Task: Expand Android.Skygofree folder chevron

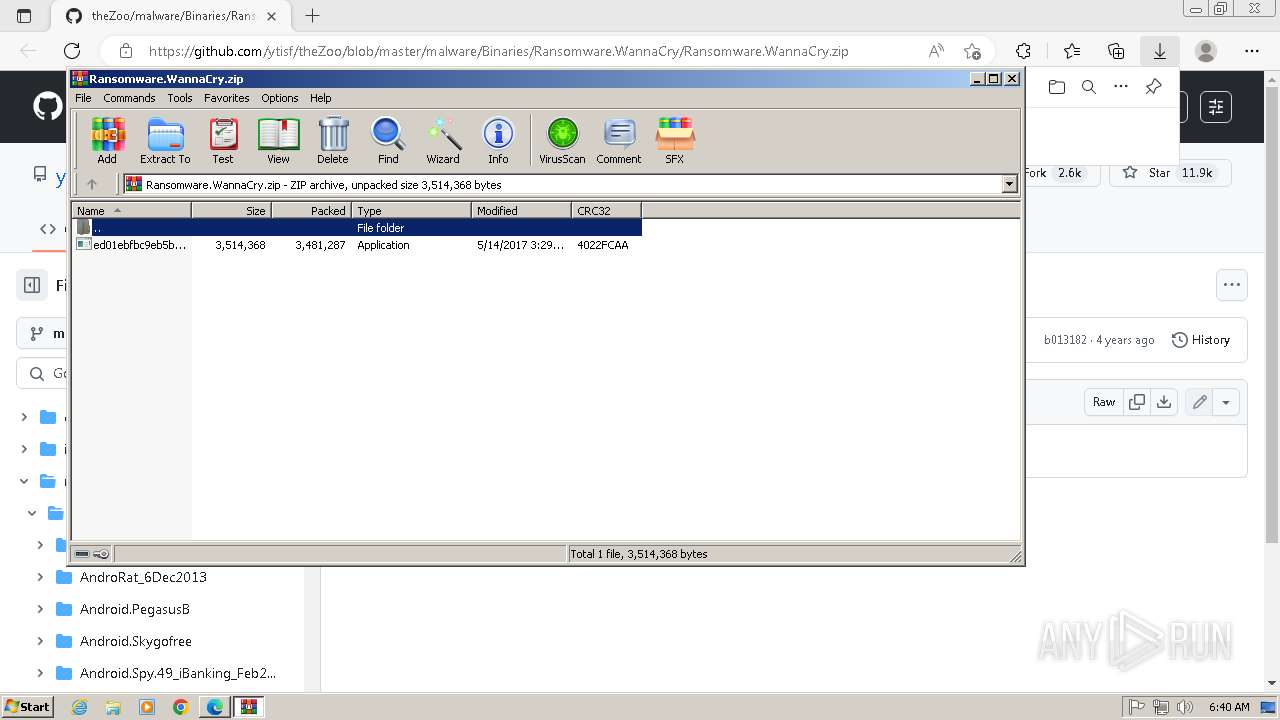Action: [40, 641]
